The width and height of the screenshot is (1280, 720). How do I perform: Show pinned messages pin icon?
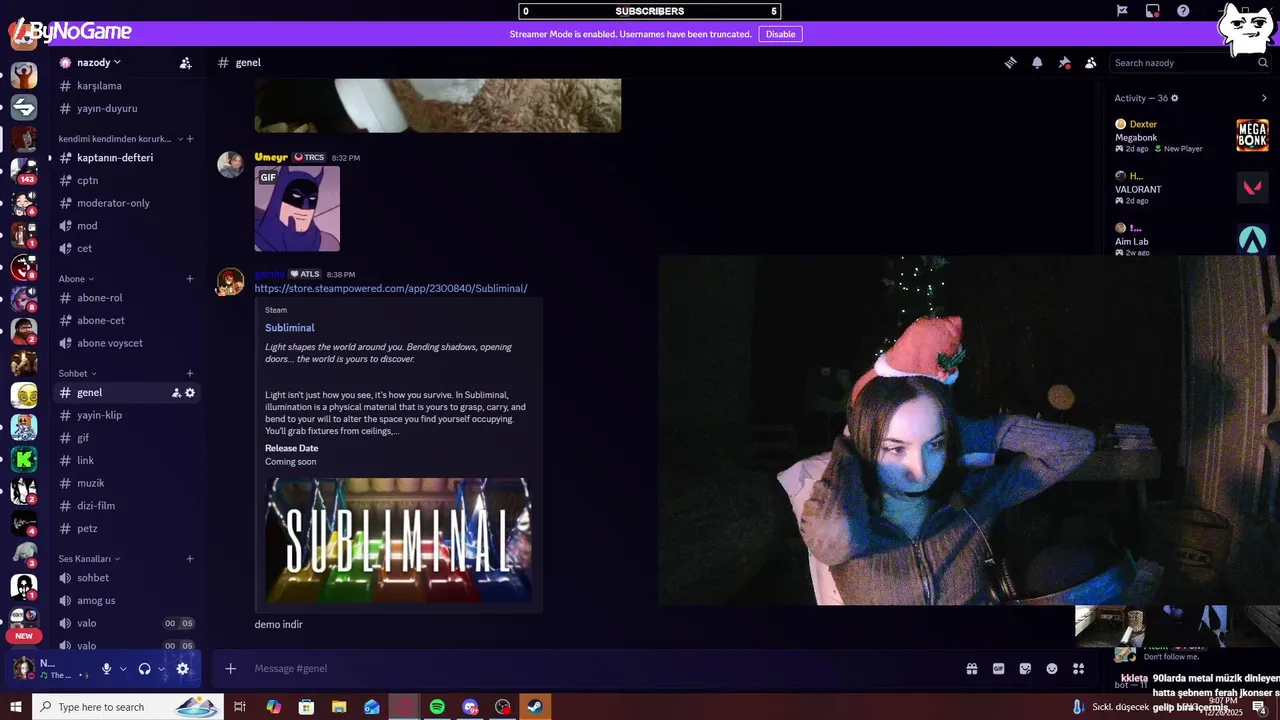click(1064, 63)
